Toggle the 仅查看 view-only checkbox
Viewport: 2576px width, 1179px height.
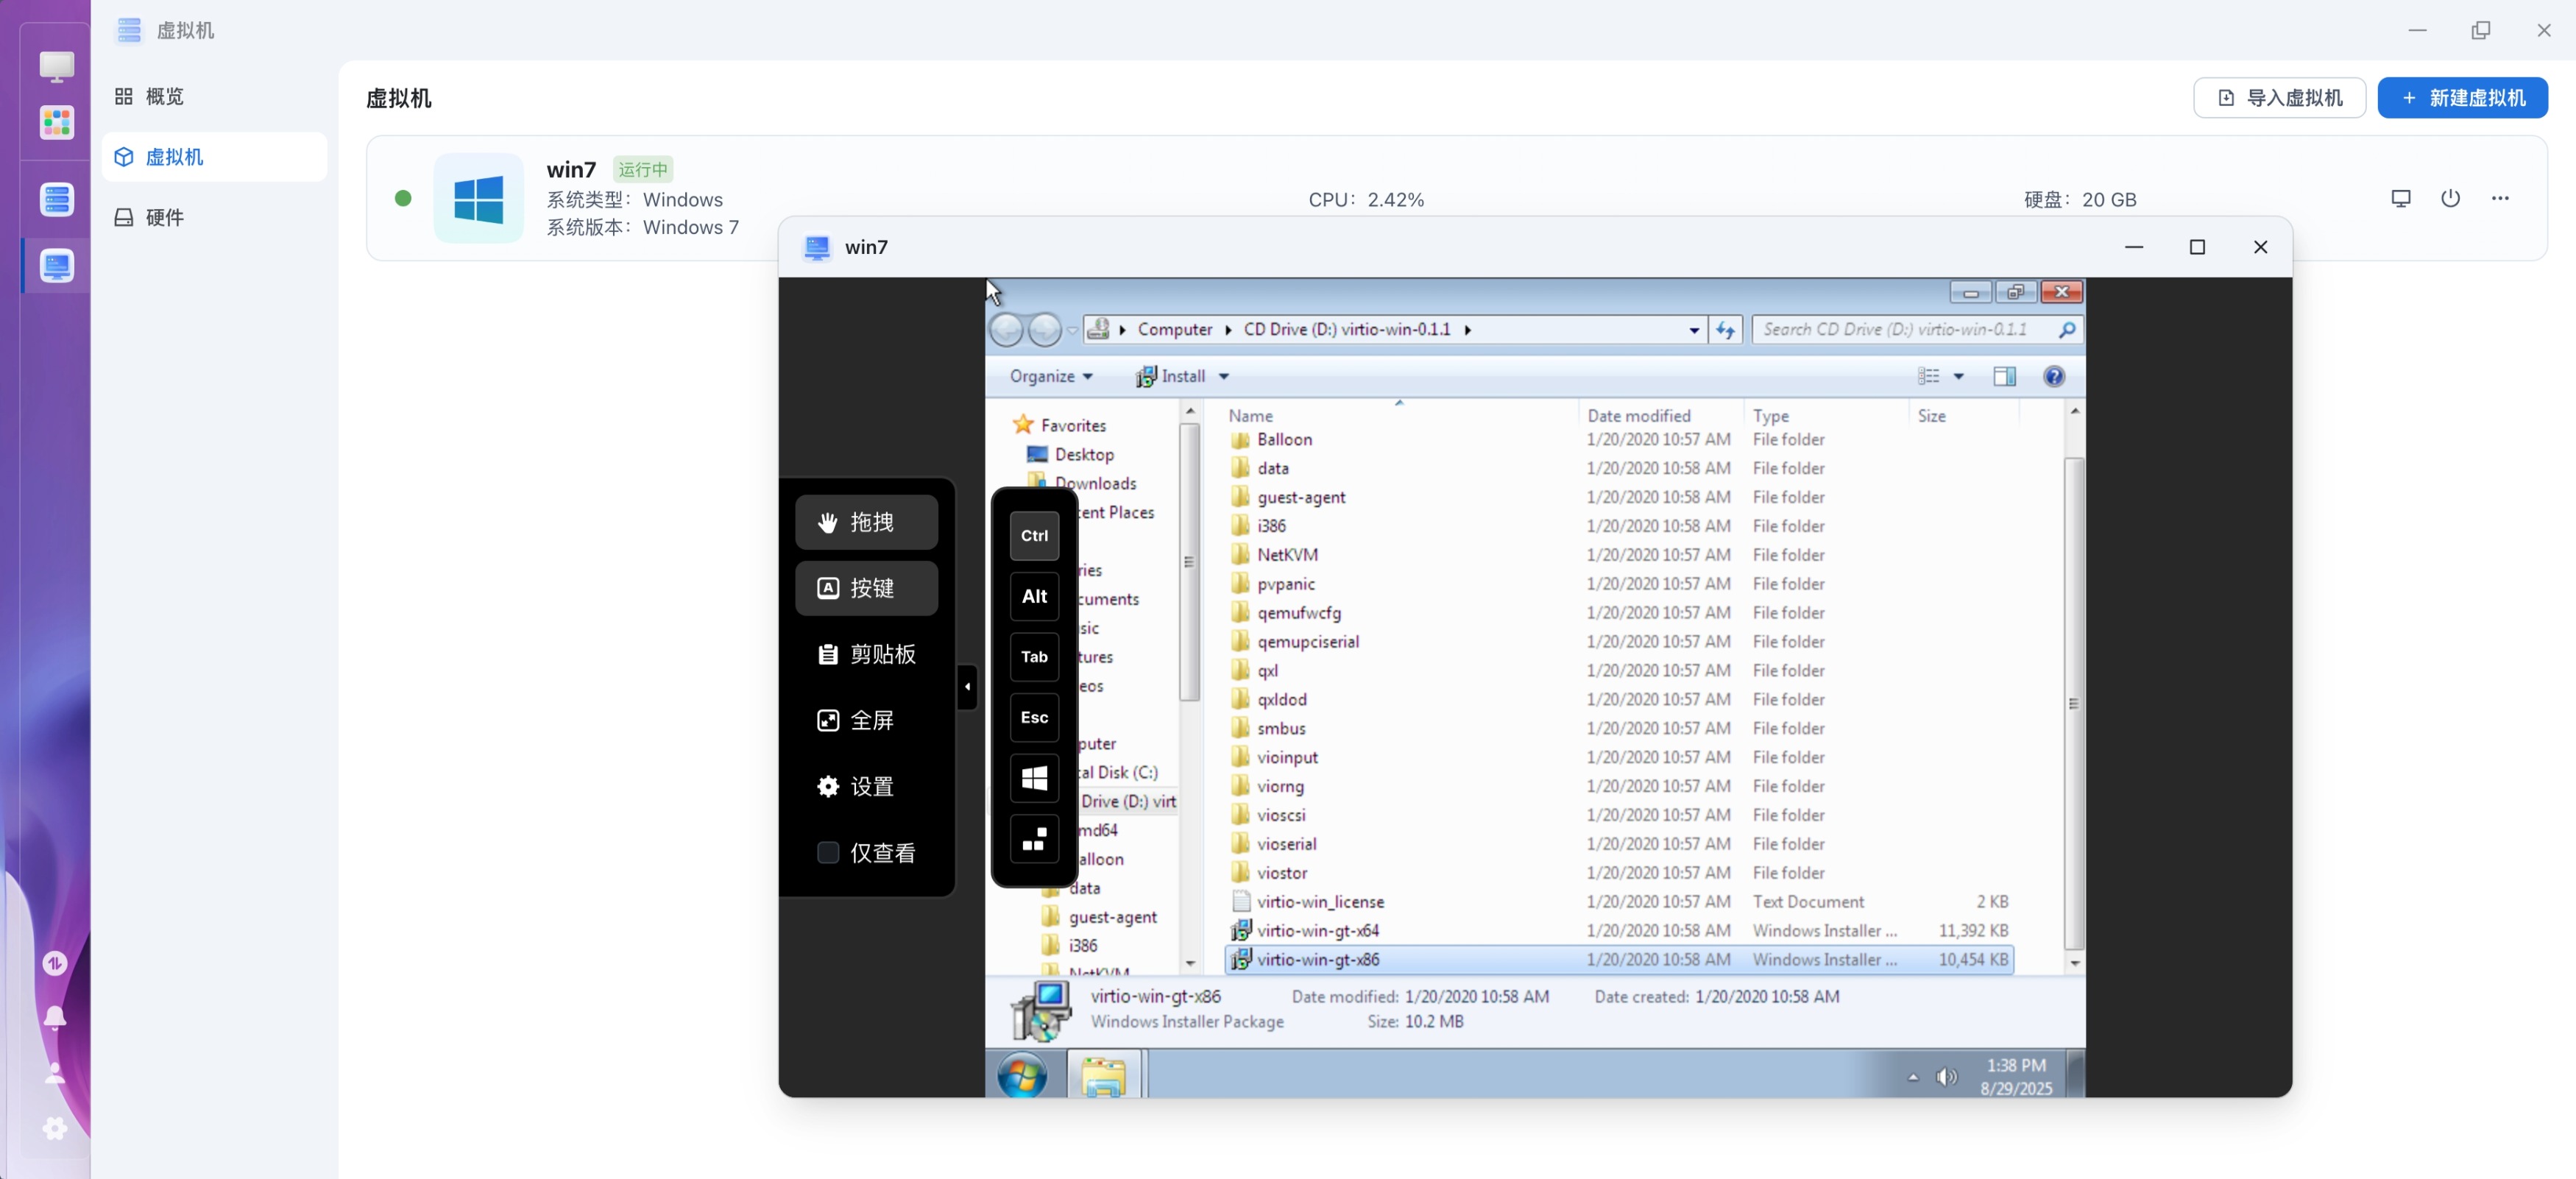[x=828, y=852]
